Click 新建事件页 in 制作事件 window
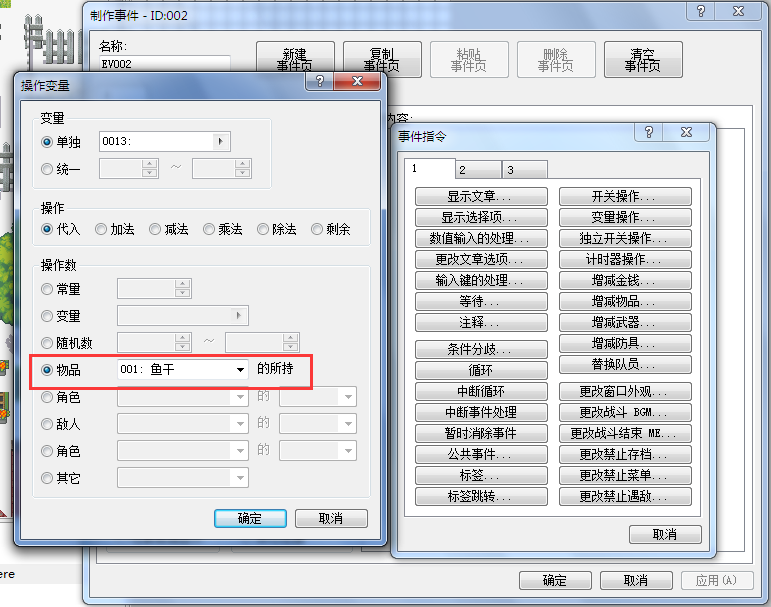This screenshot has height=607, width=771. [295, 60]
